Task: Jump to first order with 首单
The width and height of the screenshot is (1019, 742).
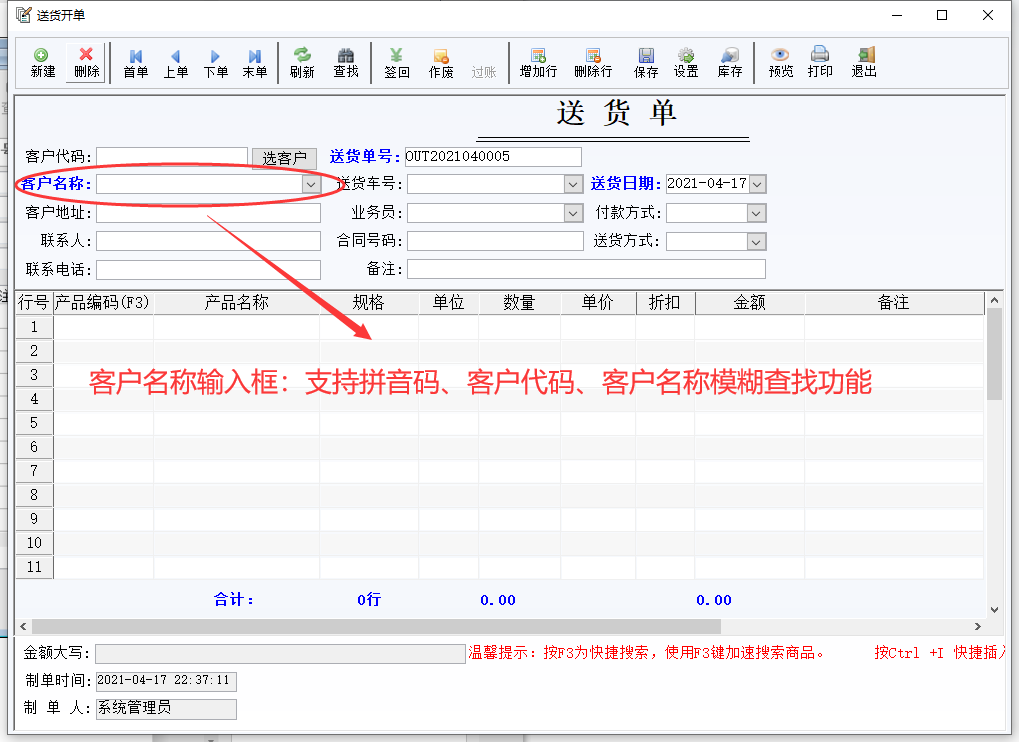Action: coord(135,63)
